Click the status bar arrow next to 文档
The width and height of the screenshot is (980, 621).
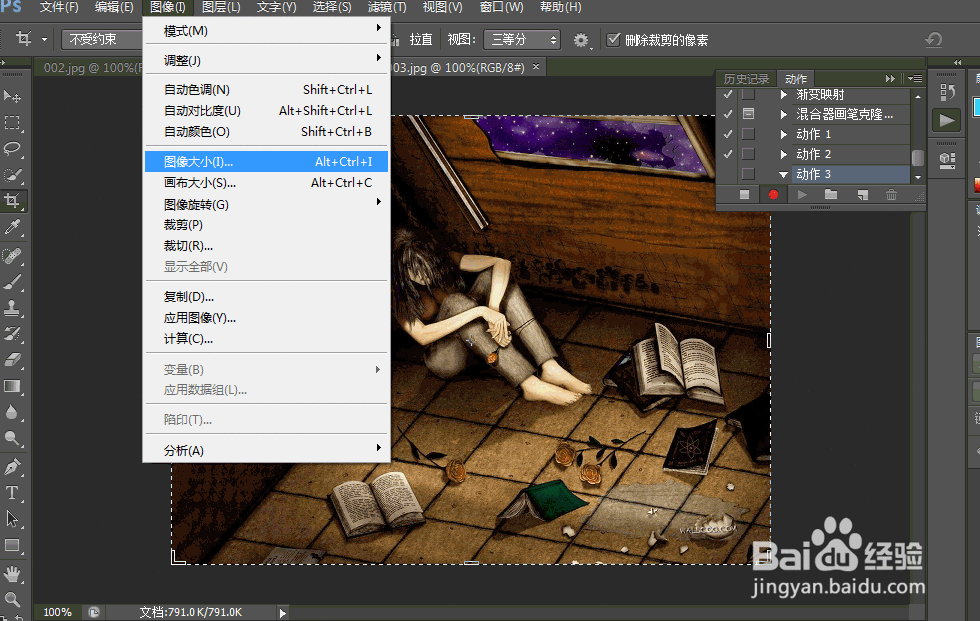[x=282, y=613]
